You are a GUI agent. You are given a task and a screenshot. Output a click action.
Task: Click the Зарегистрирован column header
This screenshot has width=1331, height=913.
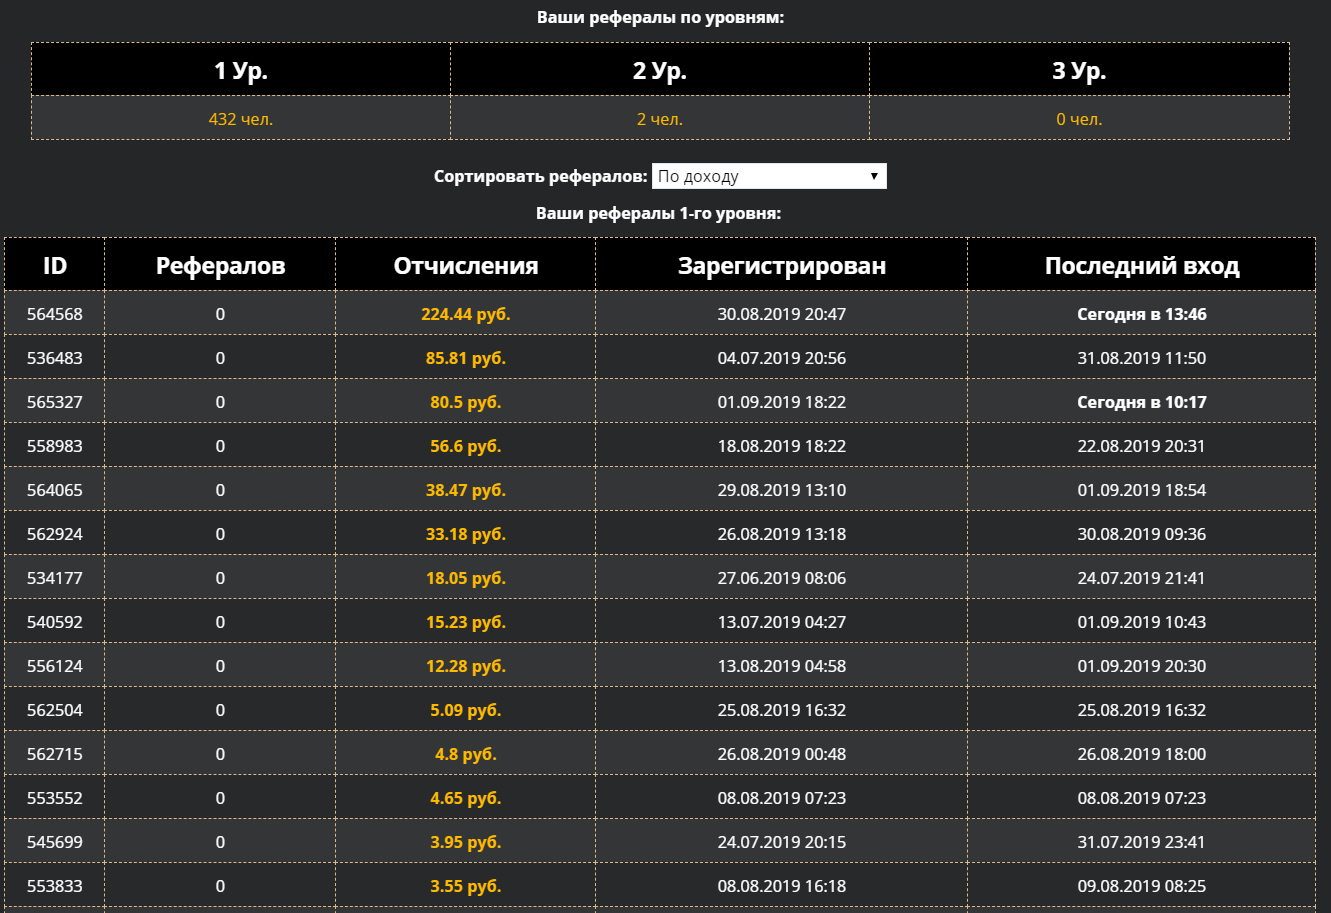tap(782, 266)
